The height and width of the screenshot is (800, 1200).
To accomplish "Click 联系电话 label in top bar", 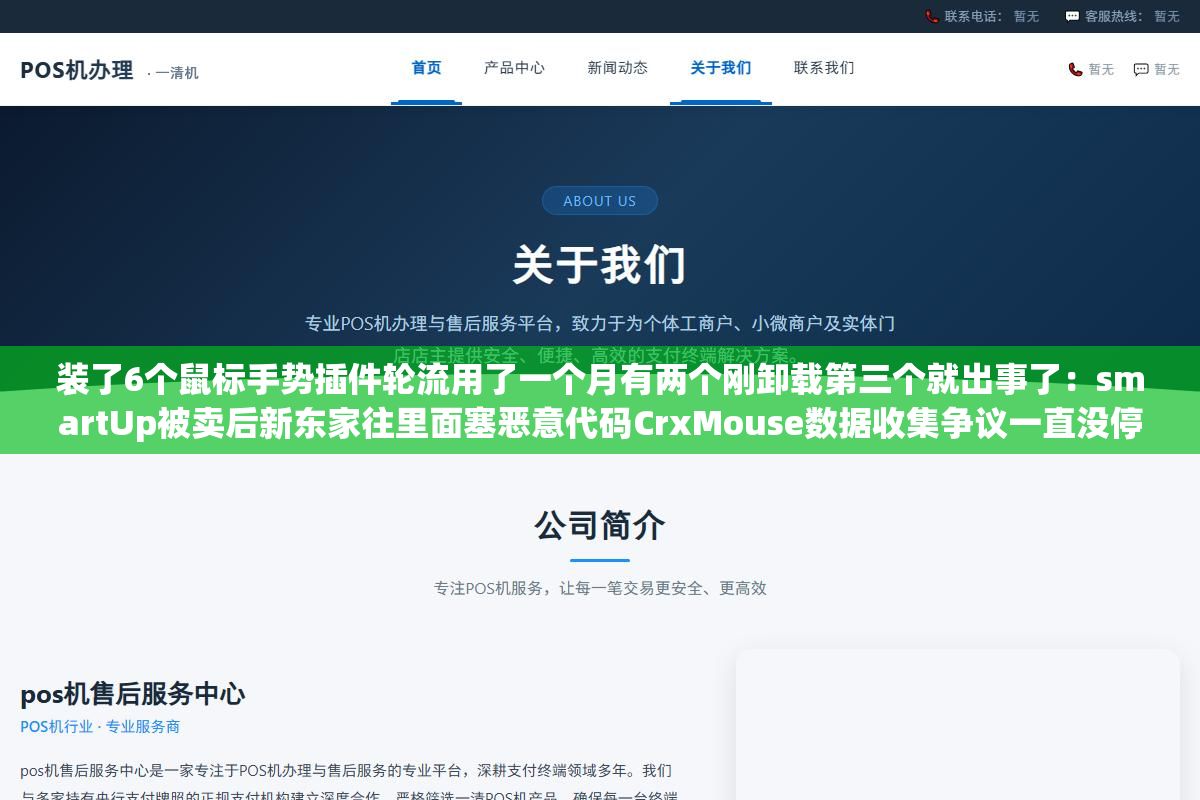I will 973,16.
